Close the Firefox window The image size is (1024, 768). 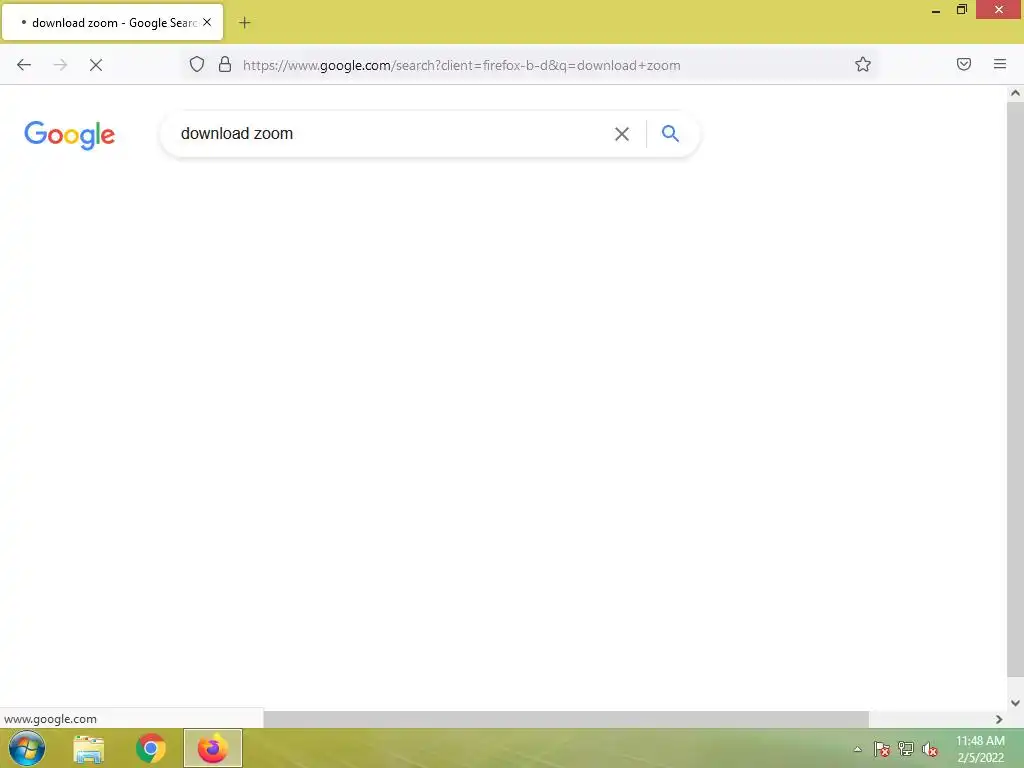(x=999, y=10)
